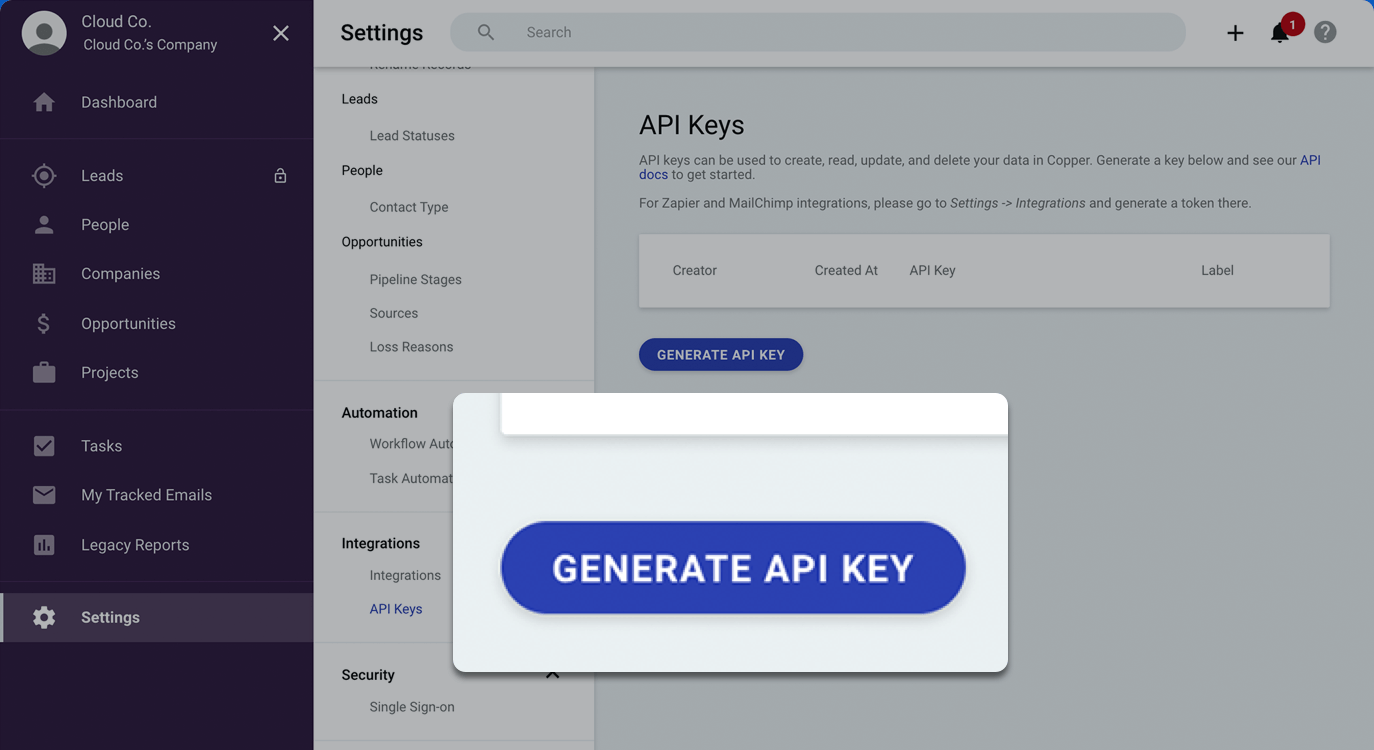Open Dashboard in the sidebar
1374x750 pixels.
[x=119, y=102]
